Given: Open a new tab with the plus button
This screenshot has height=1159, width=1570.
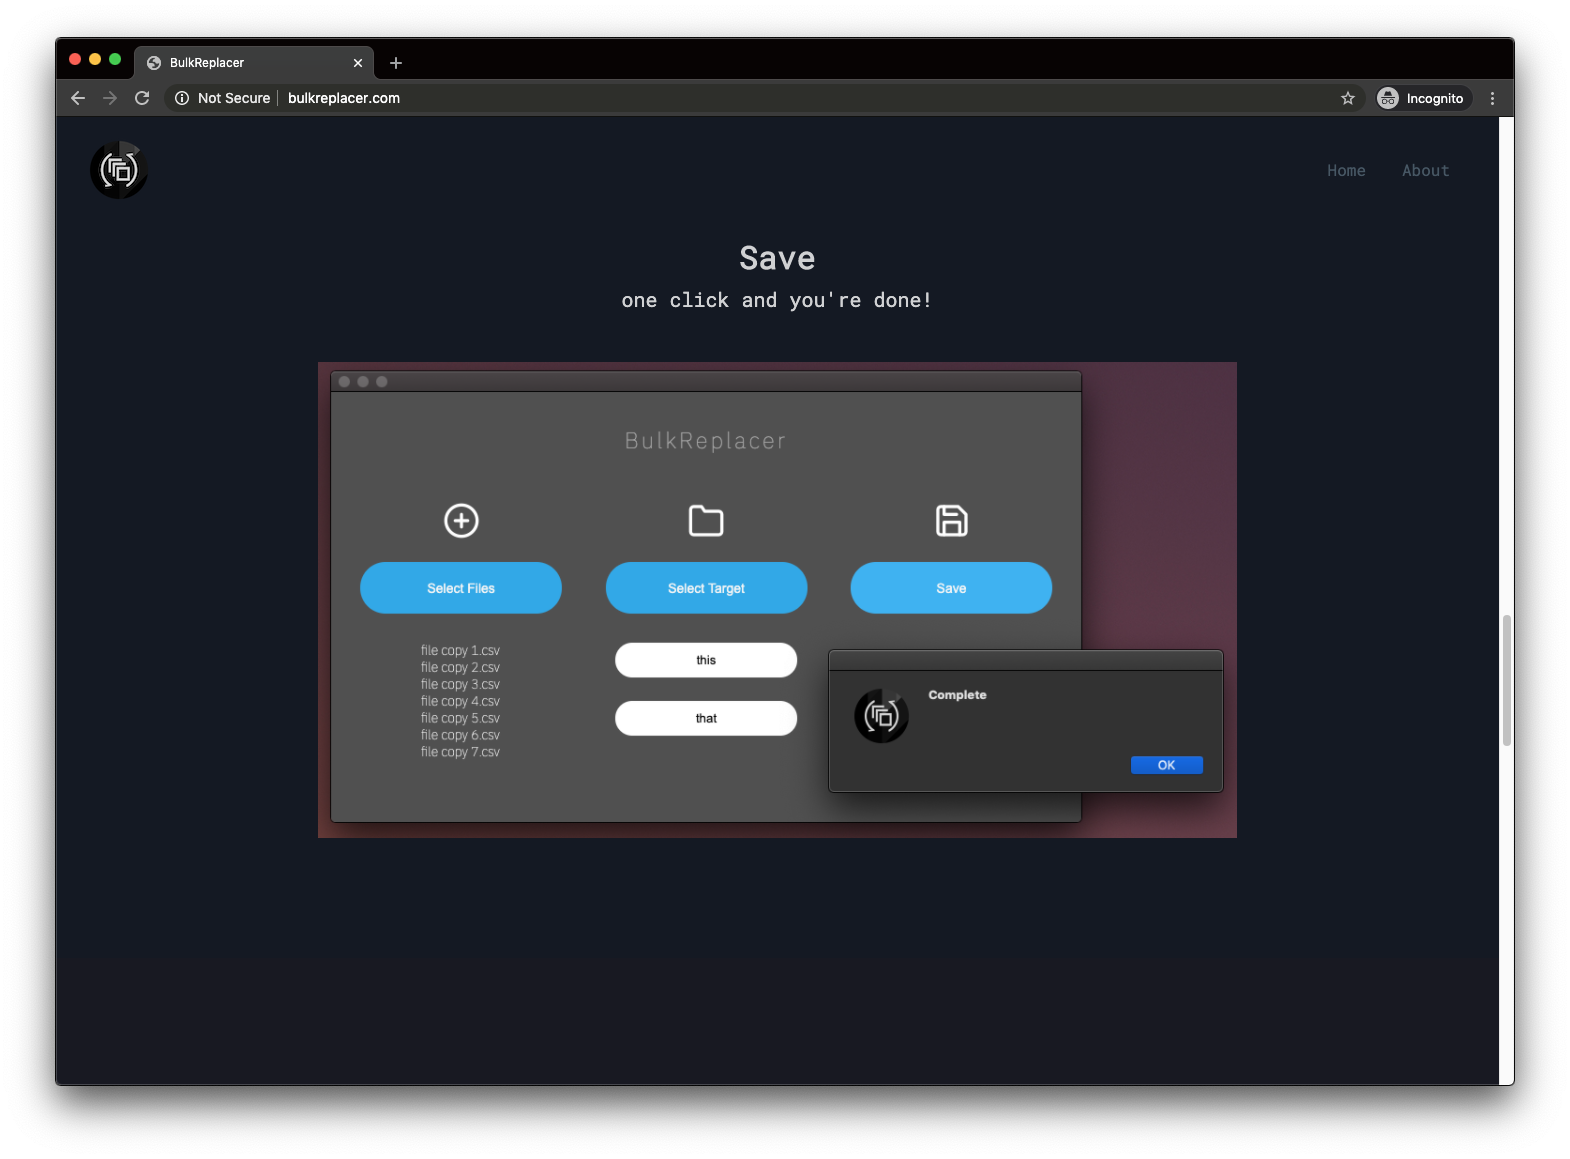Looking at the screenshot, I should 396,63.
